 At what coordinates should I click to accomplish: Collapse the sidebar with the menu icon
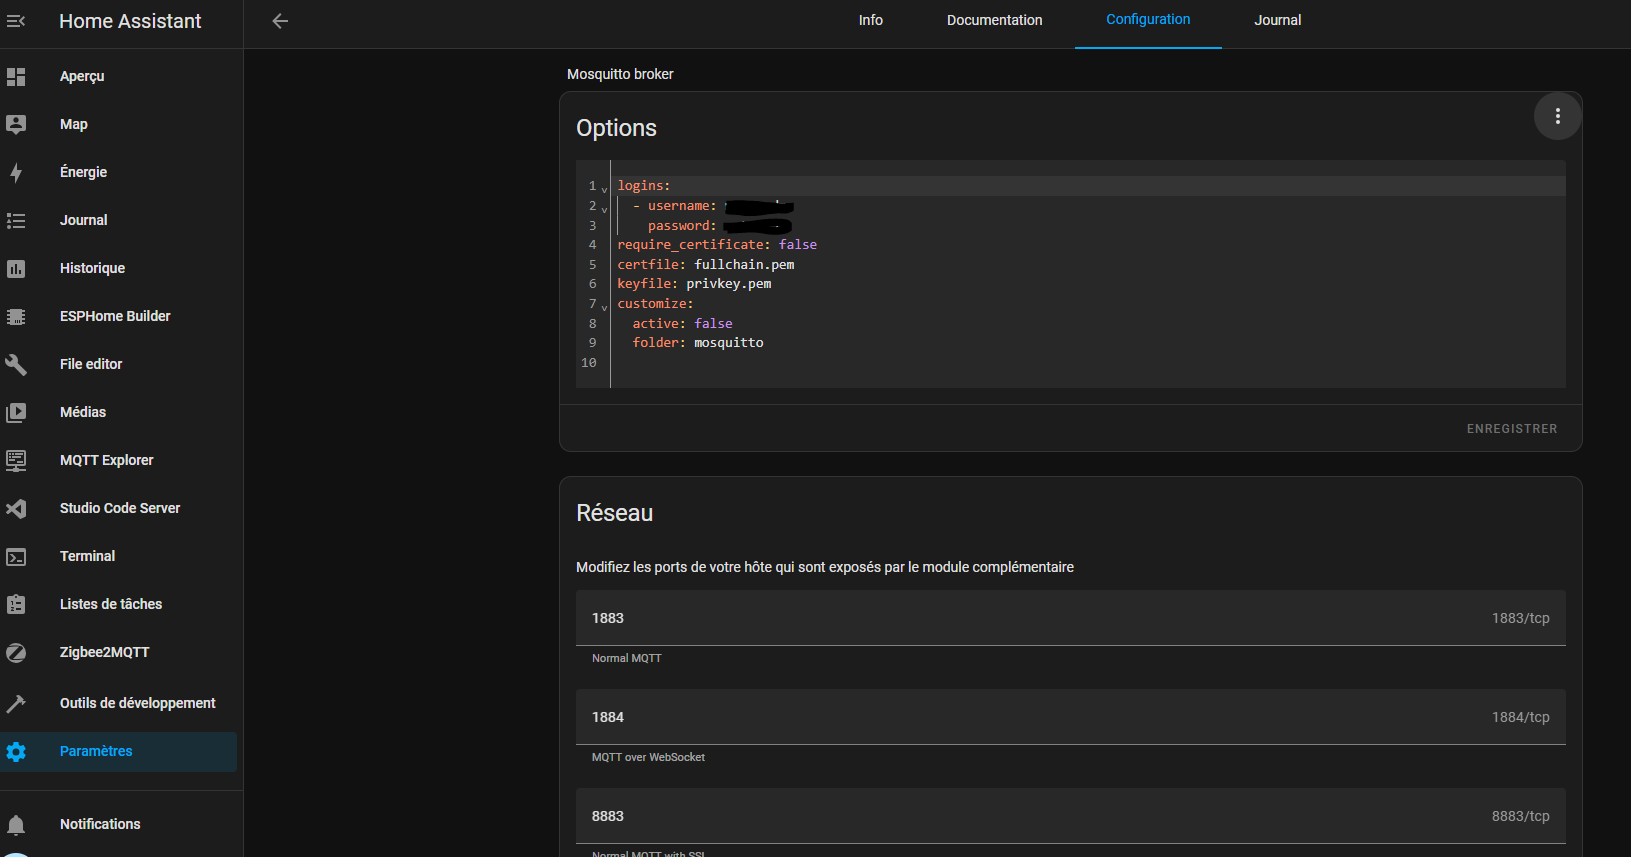point(16,21)
